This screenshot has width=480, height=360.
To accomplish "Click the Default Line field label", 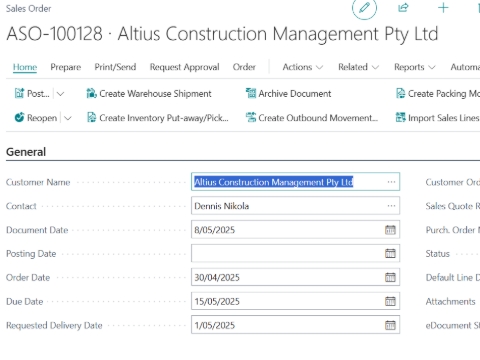I will pos(453,278).
